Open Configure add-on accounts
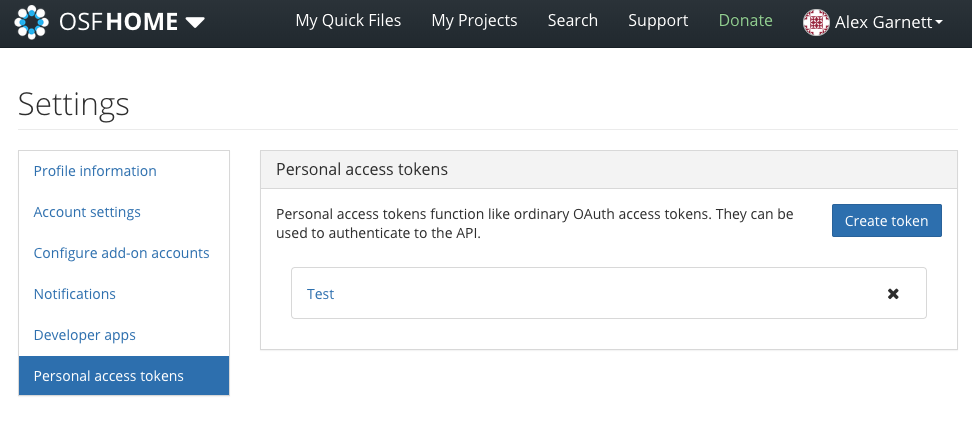The image size is (972, 427). [x=124, y=253]
